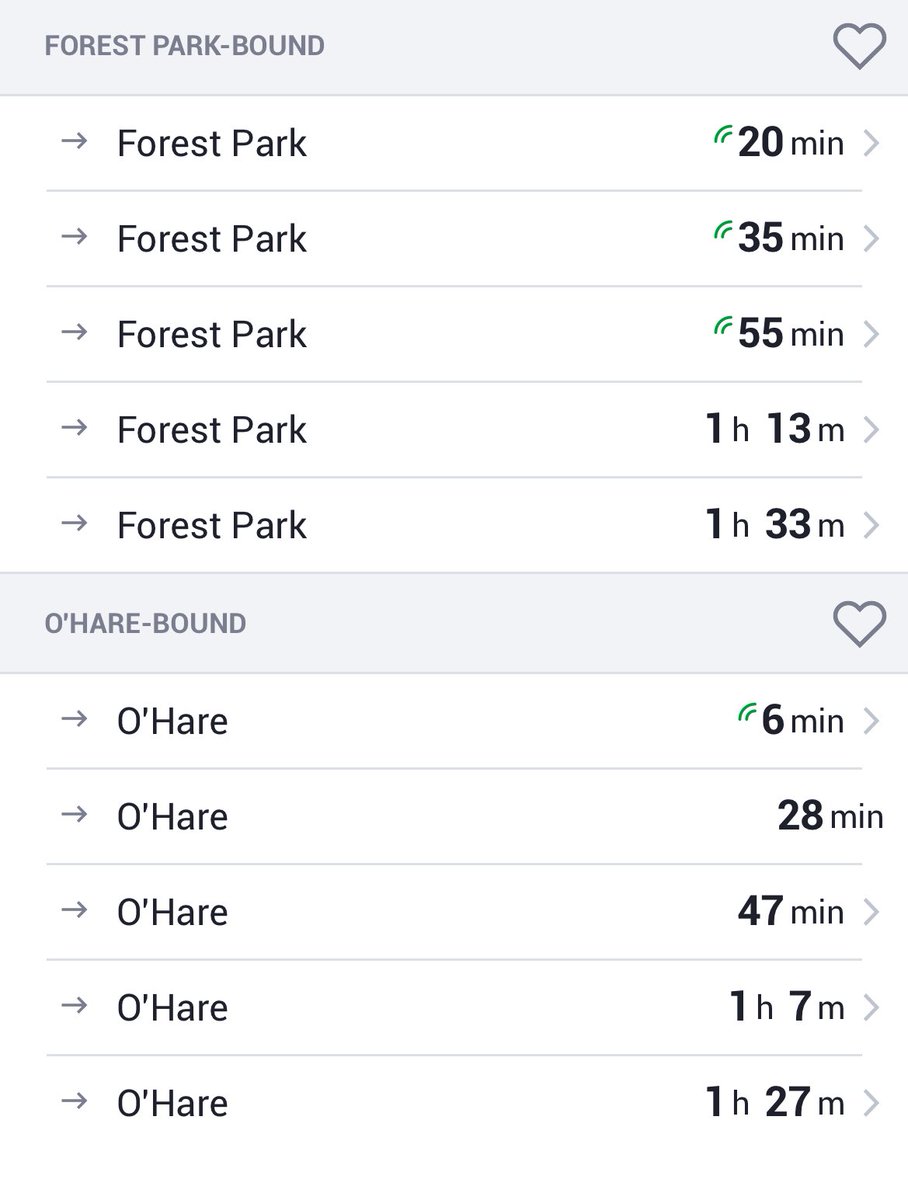The width and height of the screenshot is (908, 1200).
Task: Favorite the Forest Park-bound direction heart
Action: [859, 47]
